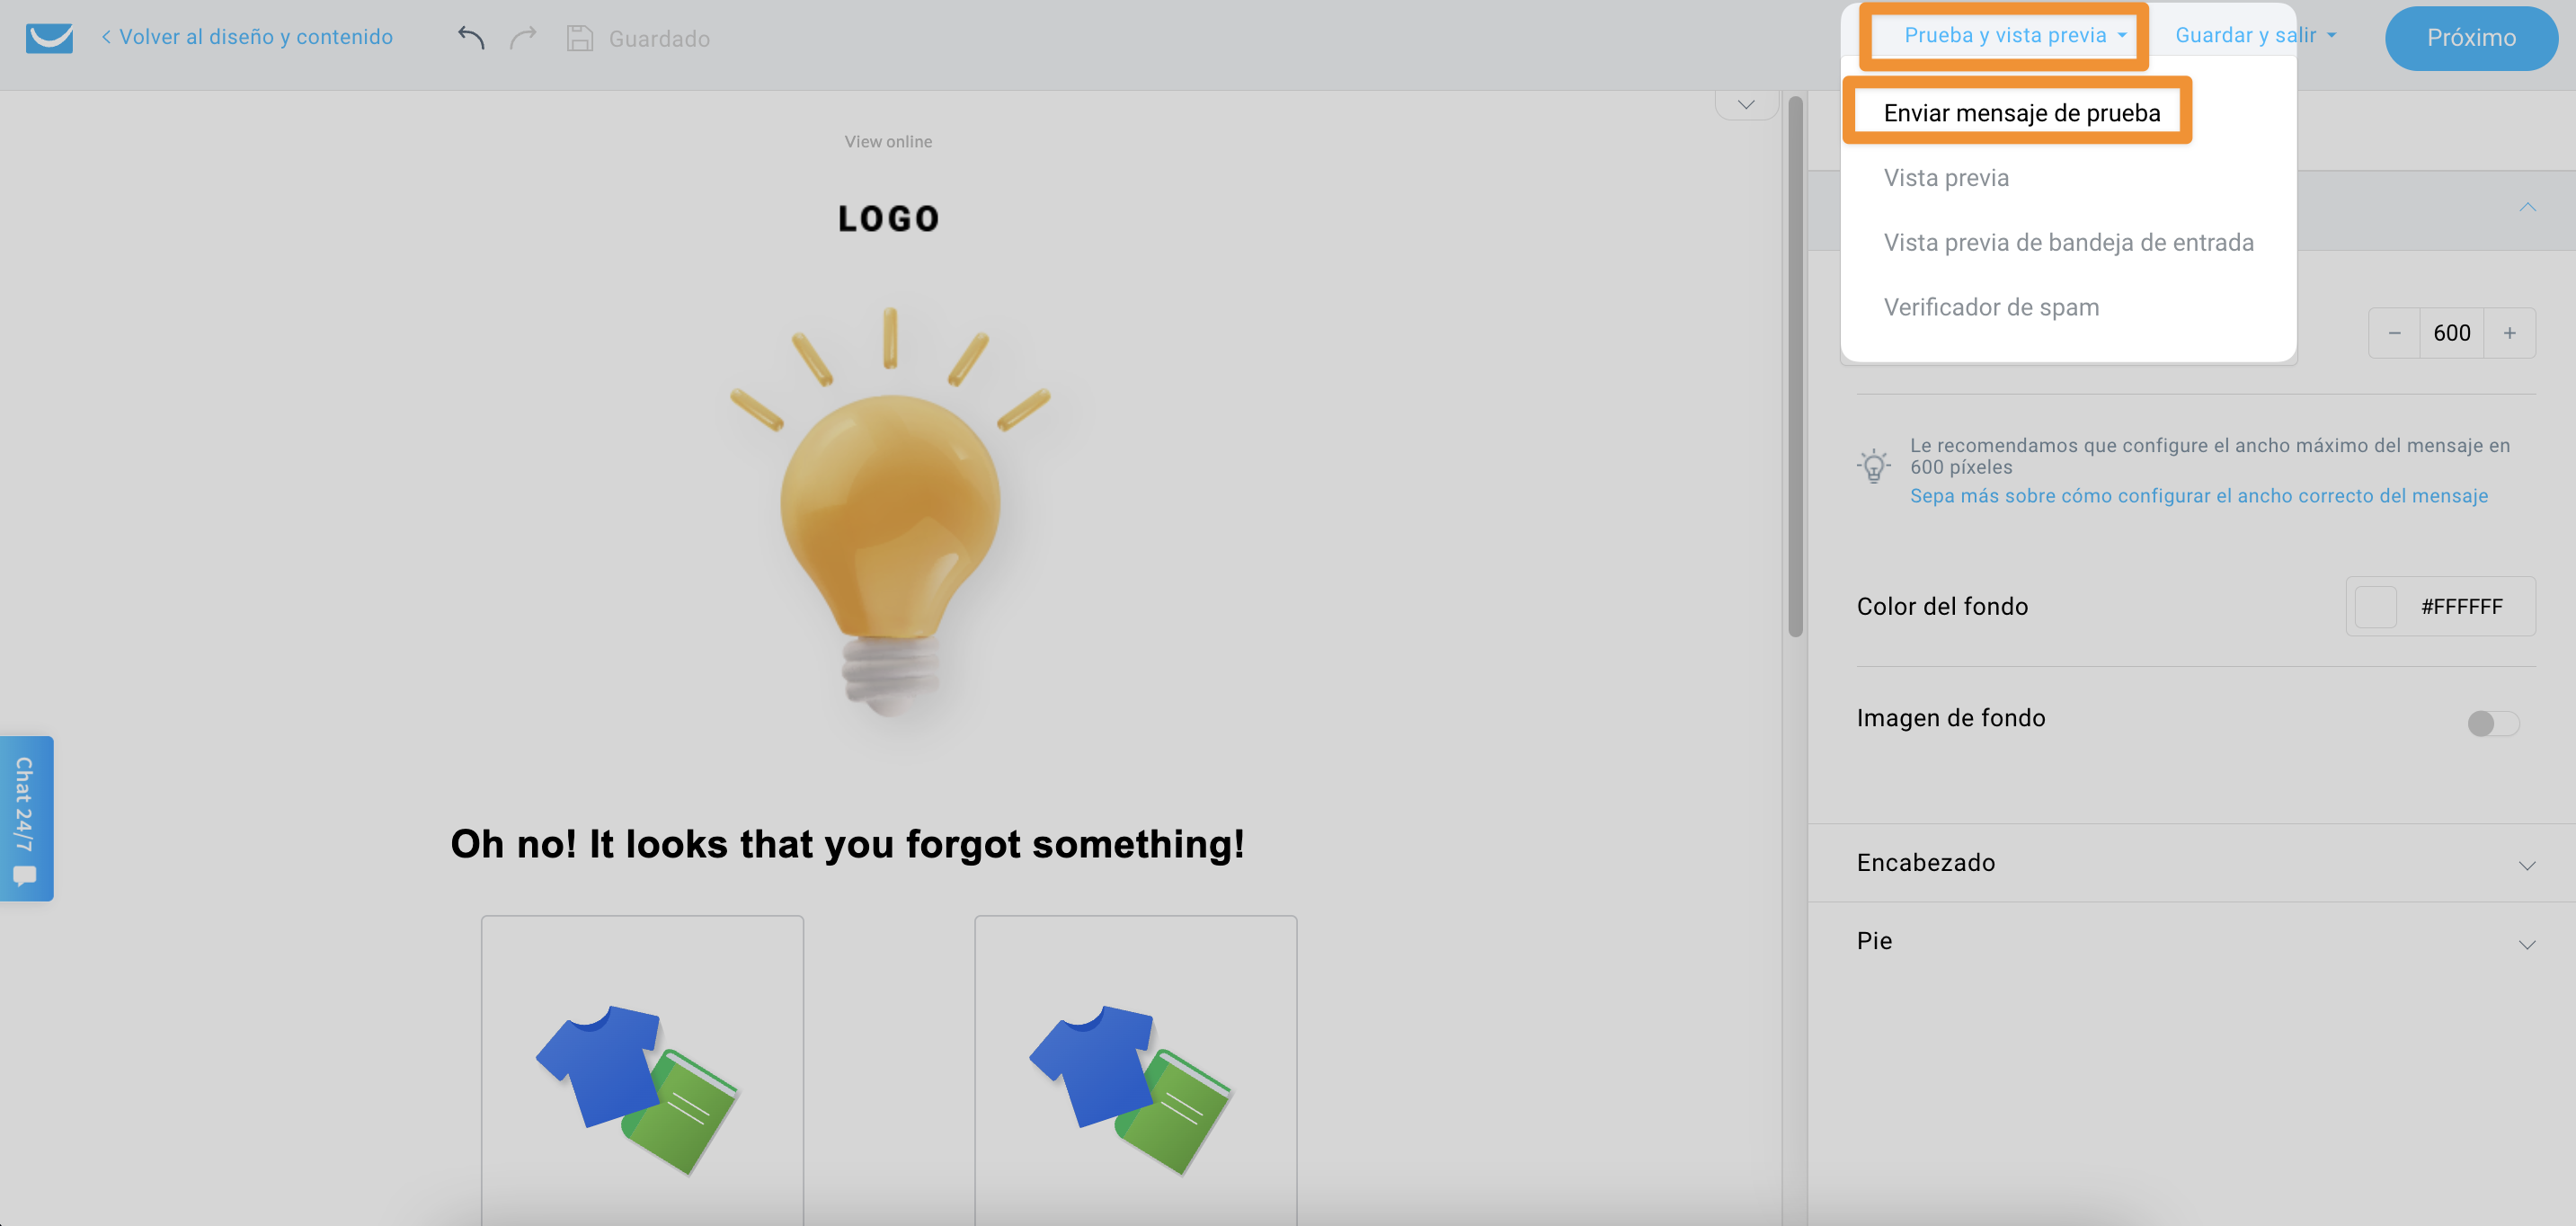Open the Guardar y salir dropdown
2576x1226 pixels.
coord(2255,35)
